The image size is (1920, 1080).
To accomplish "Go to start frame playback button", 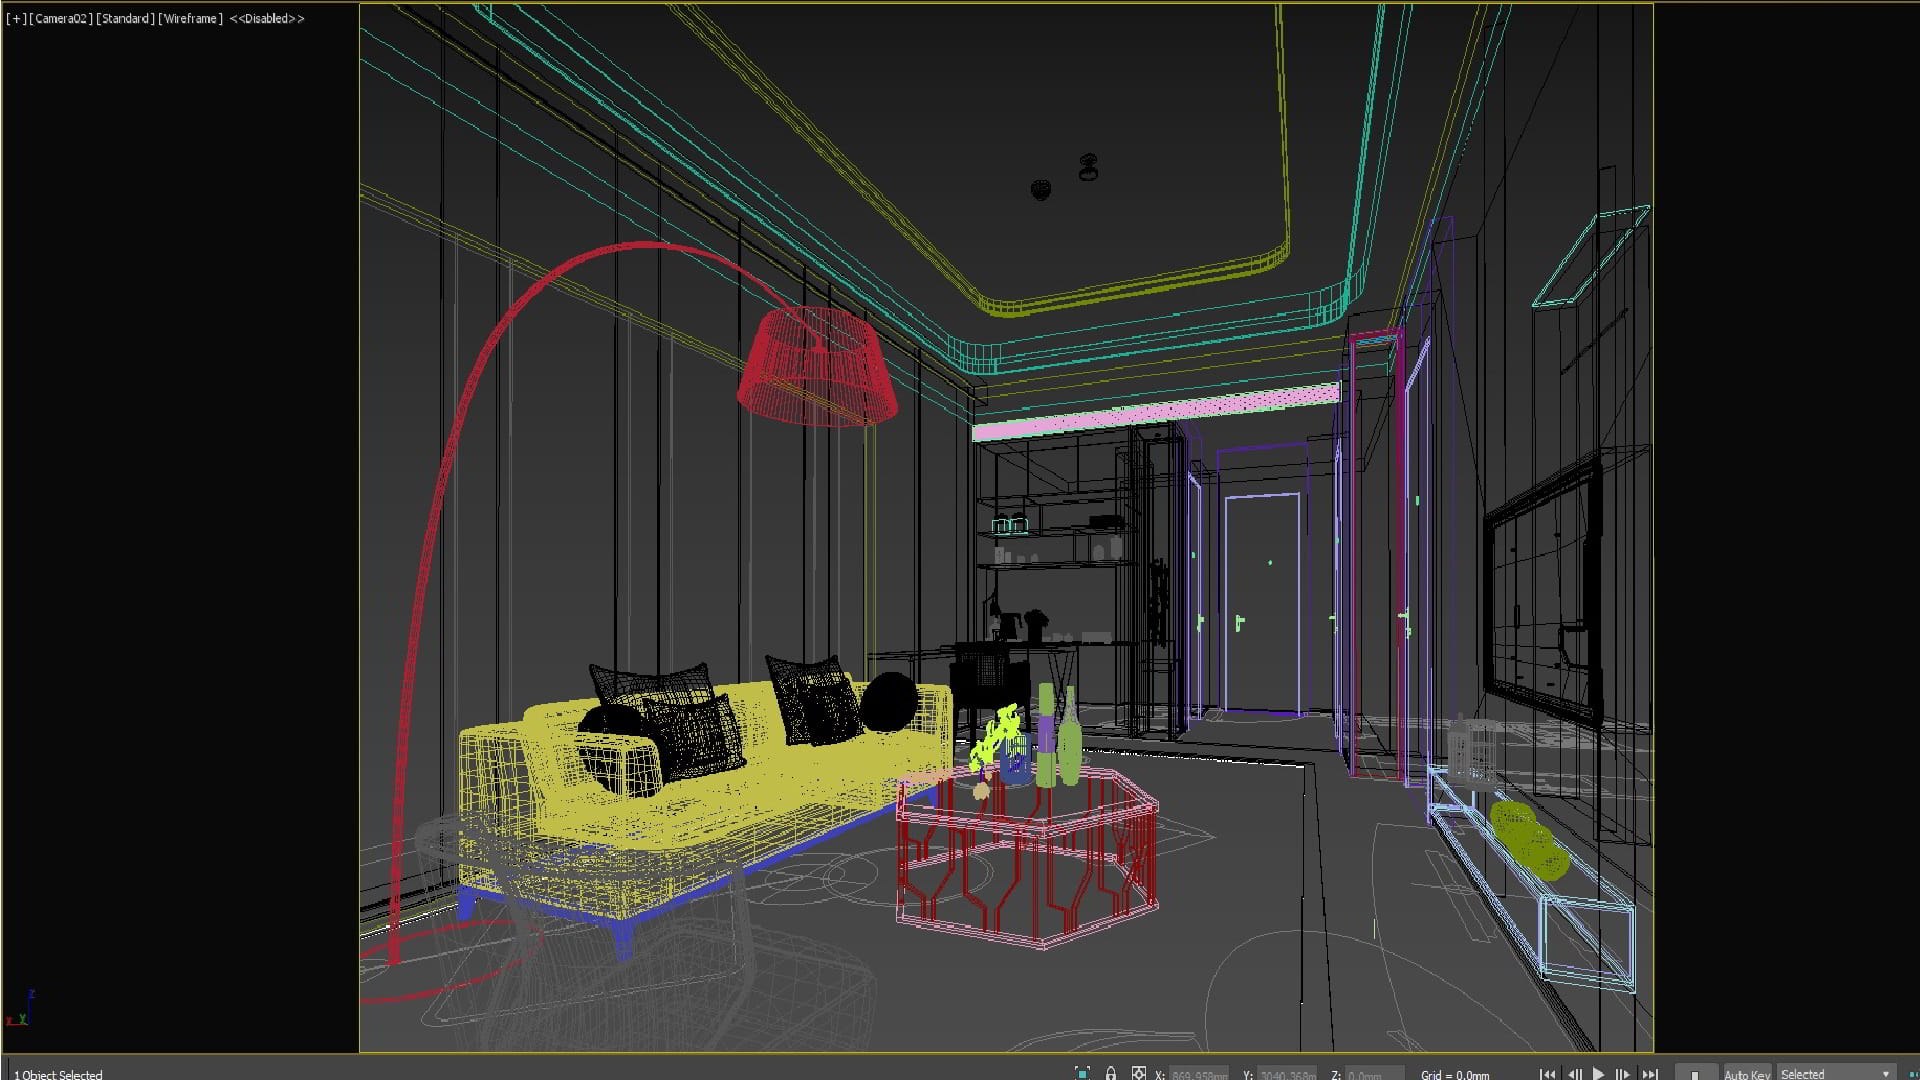I will tap(1548, 1074).
